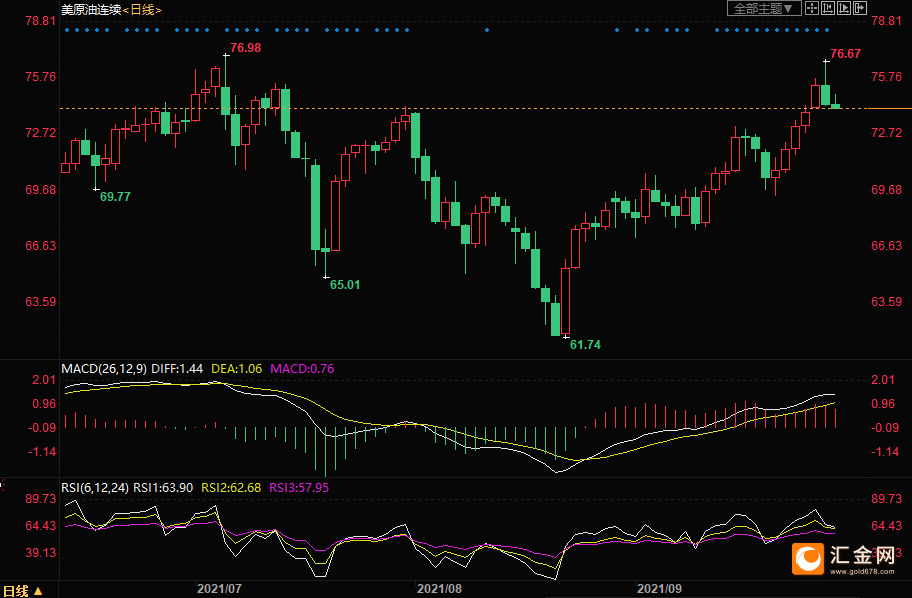Click the 61.74 low price marker
Viewport: 912px width, 598px height.
(x=585, y=344)
